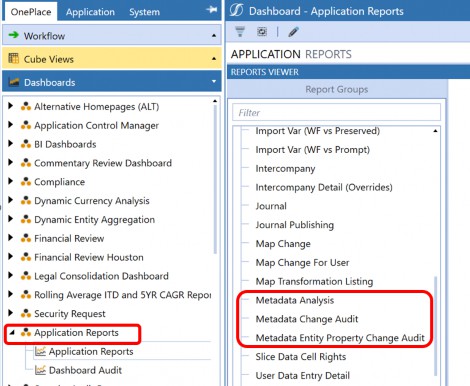Select the Intercompany report
This screenshot has height=386, width=470.
pyautogui.click(x=285, y=169)
